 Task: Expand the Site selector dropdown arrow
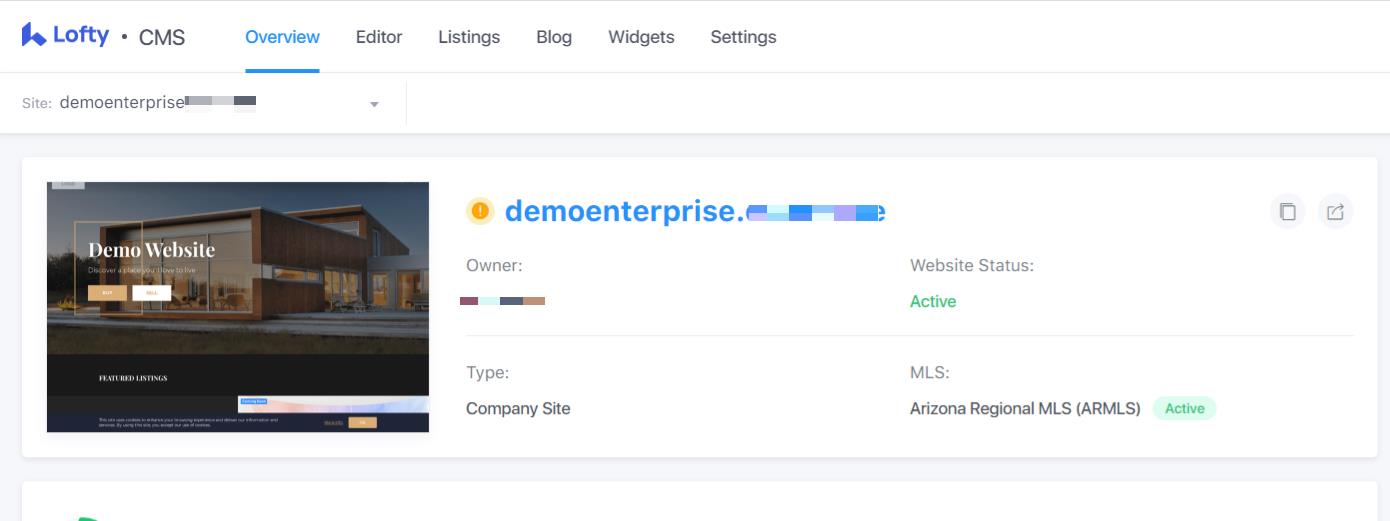(x=374, y=104)
